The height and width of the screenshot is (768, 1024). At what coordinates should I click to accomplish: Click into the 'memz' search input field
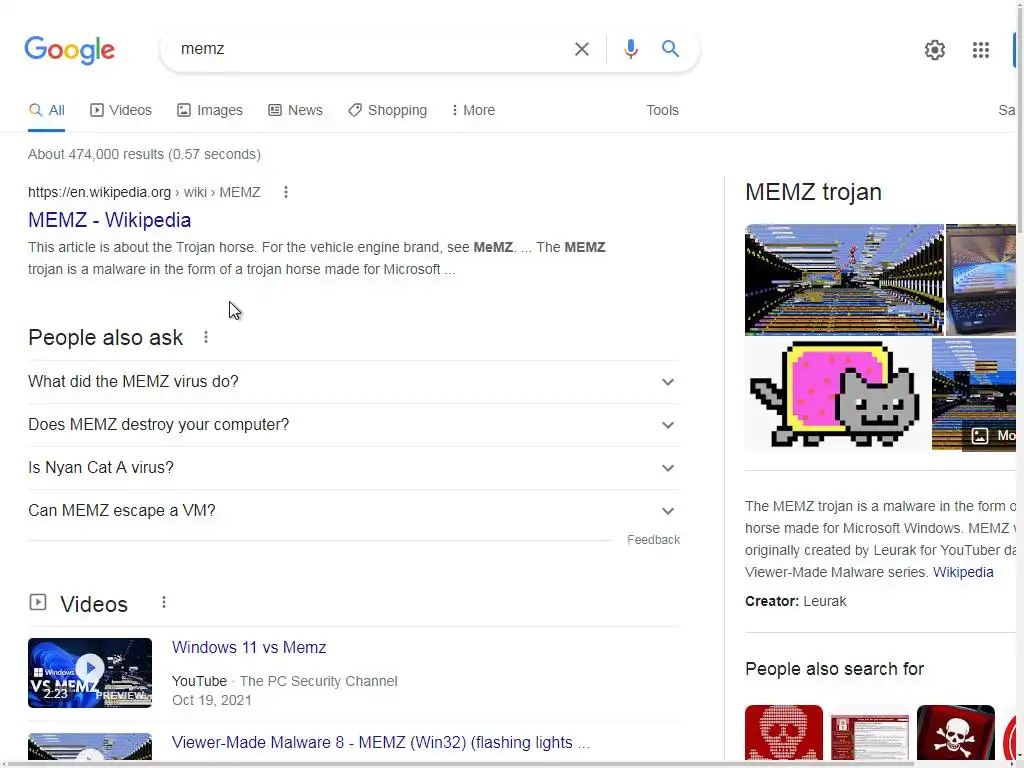coord(369,49)
